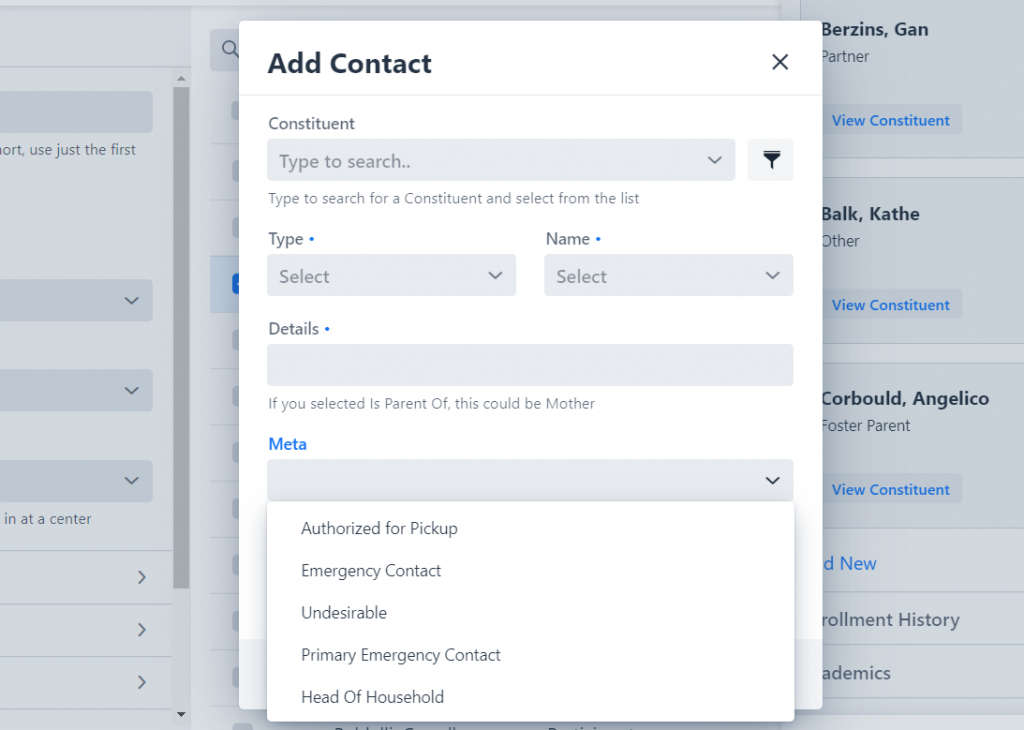Image resolution: width=1024 pixels, height=730 pixels.
Task: Choose Emergency Contact option
Action: tap(371, 571)
